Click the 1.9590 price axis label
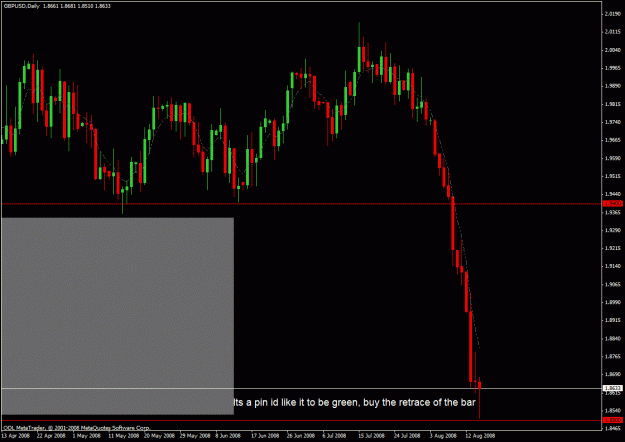 click(611, 158)
